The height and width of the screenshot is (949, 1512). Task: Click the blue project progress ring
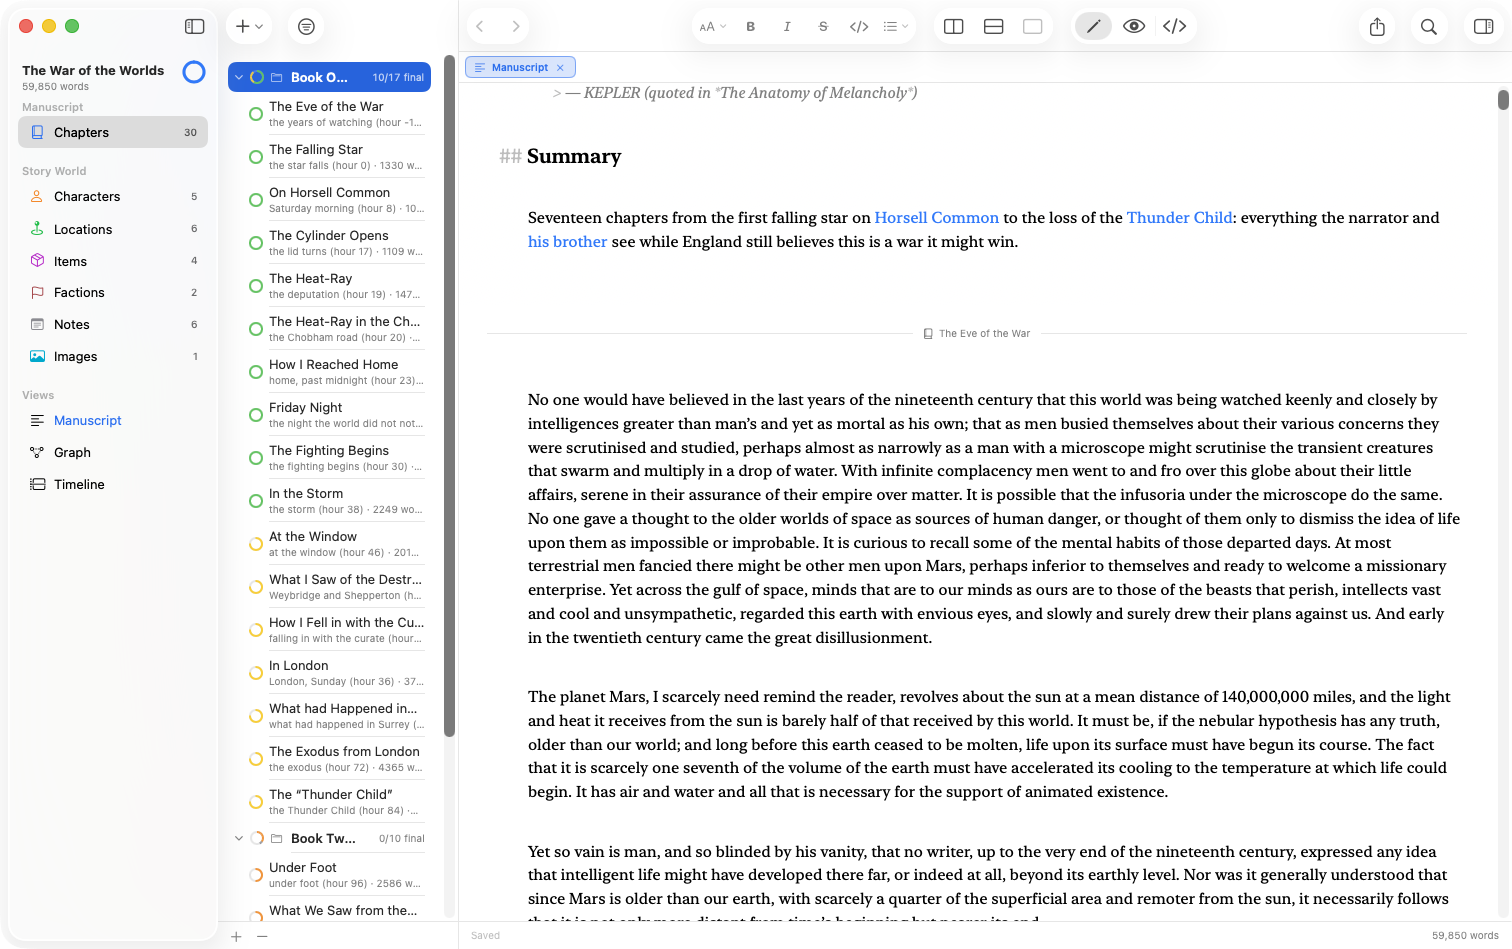coord(194,72)
